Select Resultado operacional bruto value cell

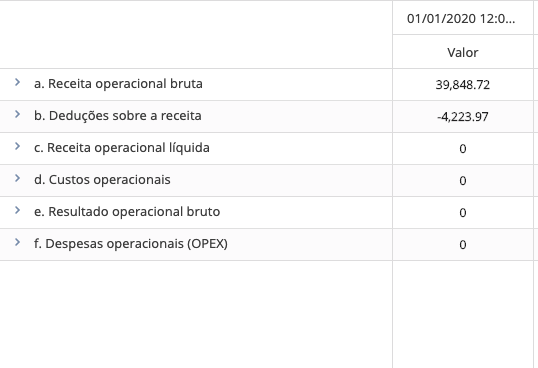pos(463,213)
